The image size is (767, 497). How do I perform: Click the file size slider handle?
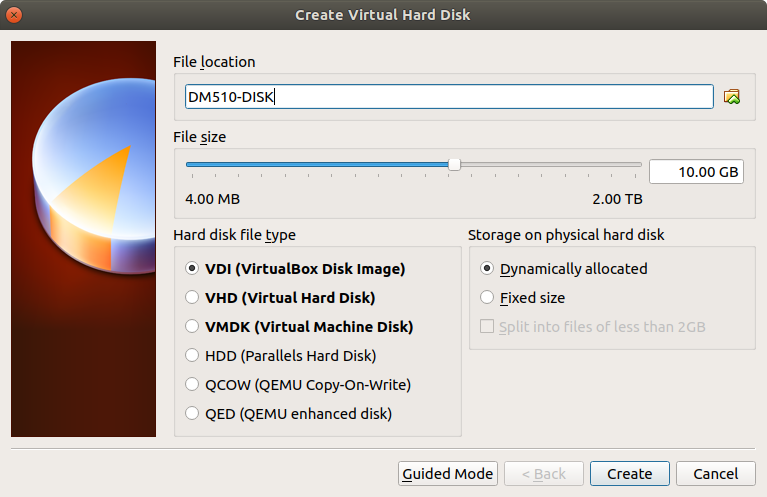click(454, 165)
